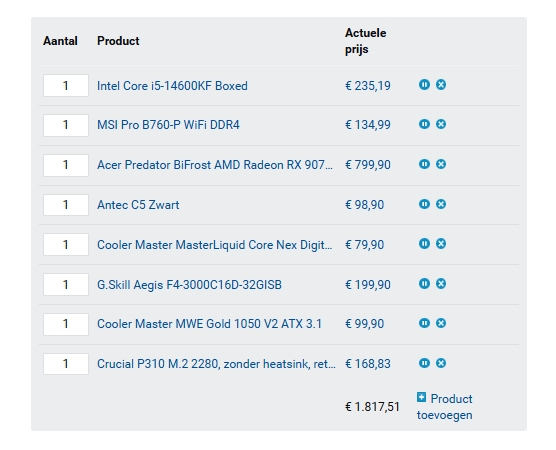The image size is (556, 450).
Task: Focus quantity field for Antec C5 Zwart
Action: point(66,205)
